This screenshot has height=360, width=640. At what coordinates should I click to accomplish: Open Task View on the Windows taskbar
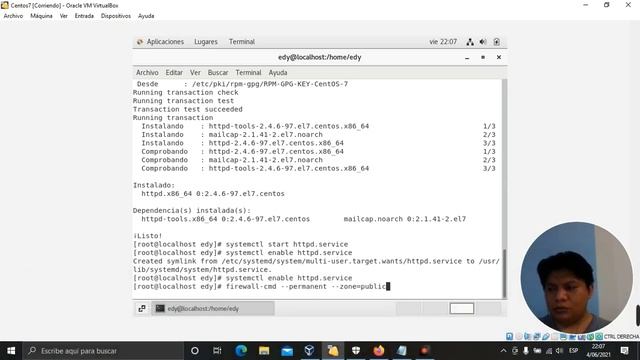pos(217,351)
